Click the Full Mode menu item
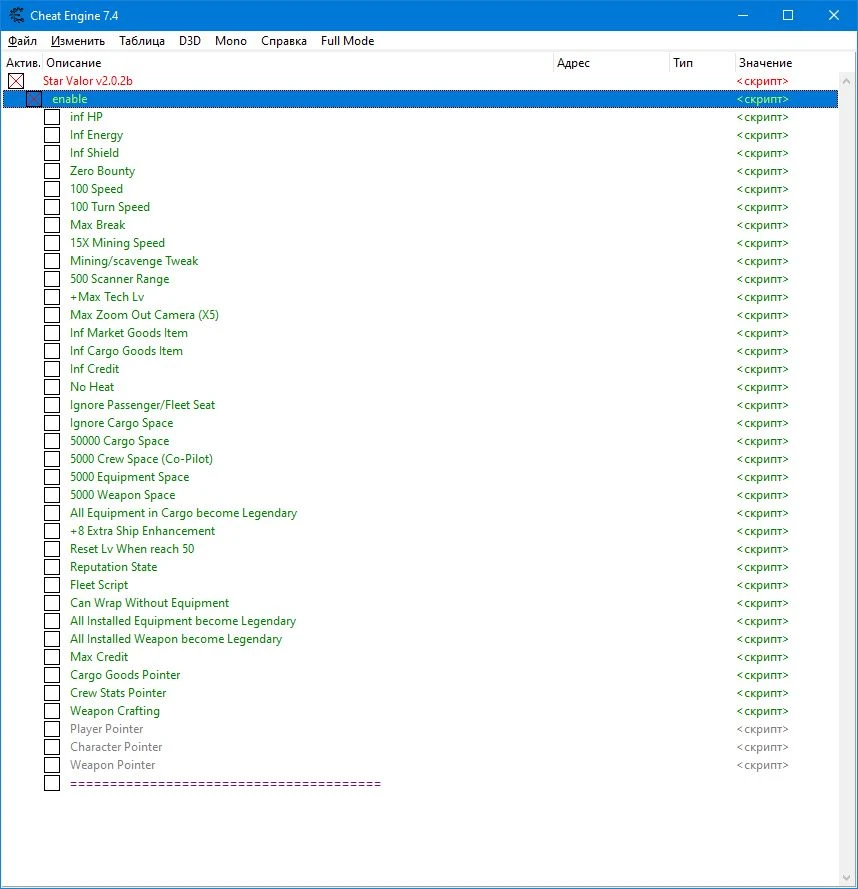This screenshot has width=858, height=889. 347,41
